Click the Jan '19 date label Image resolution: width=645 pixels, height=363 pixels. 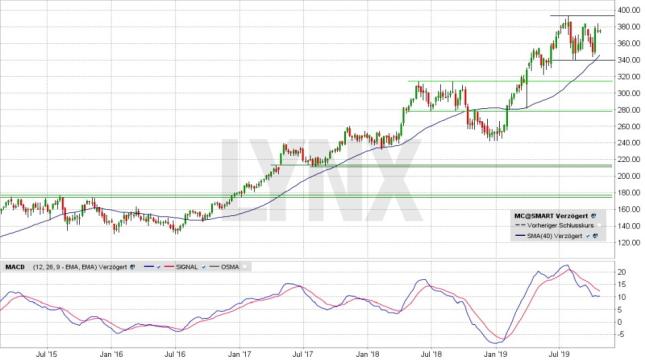coord(496,354)
